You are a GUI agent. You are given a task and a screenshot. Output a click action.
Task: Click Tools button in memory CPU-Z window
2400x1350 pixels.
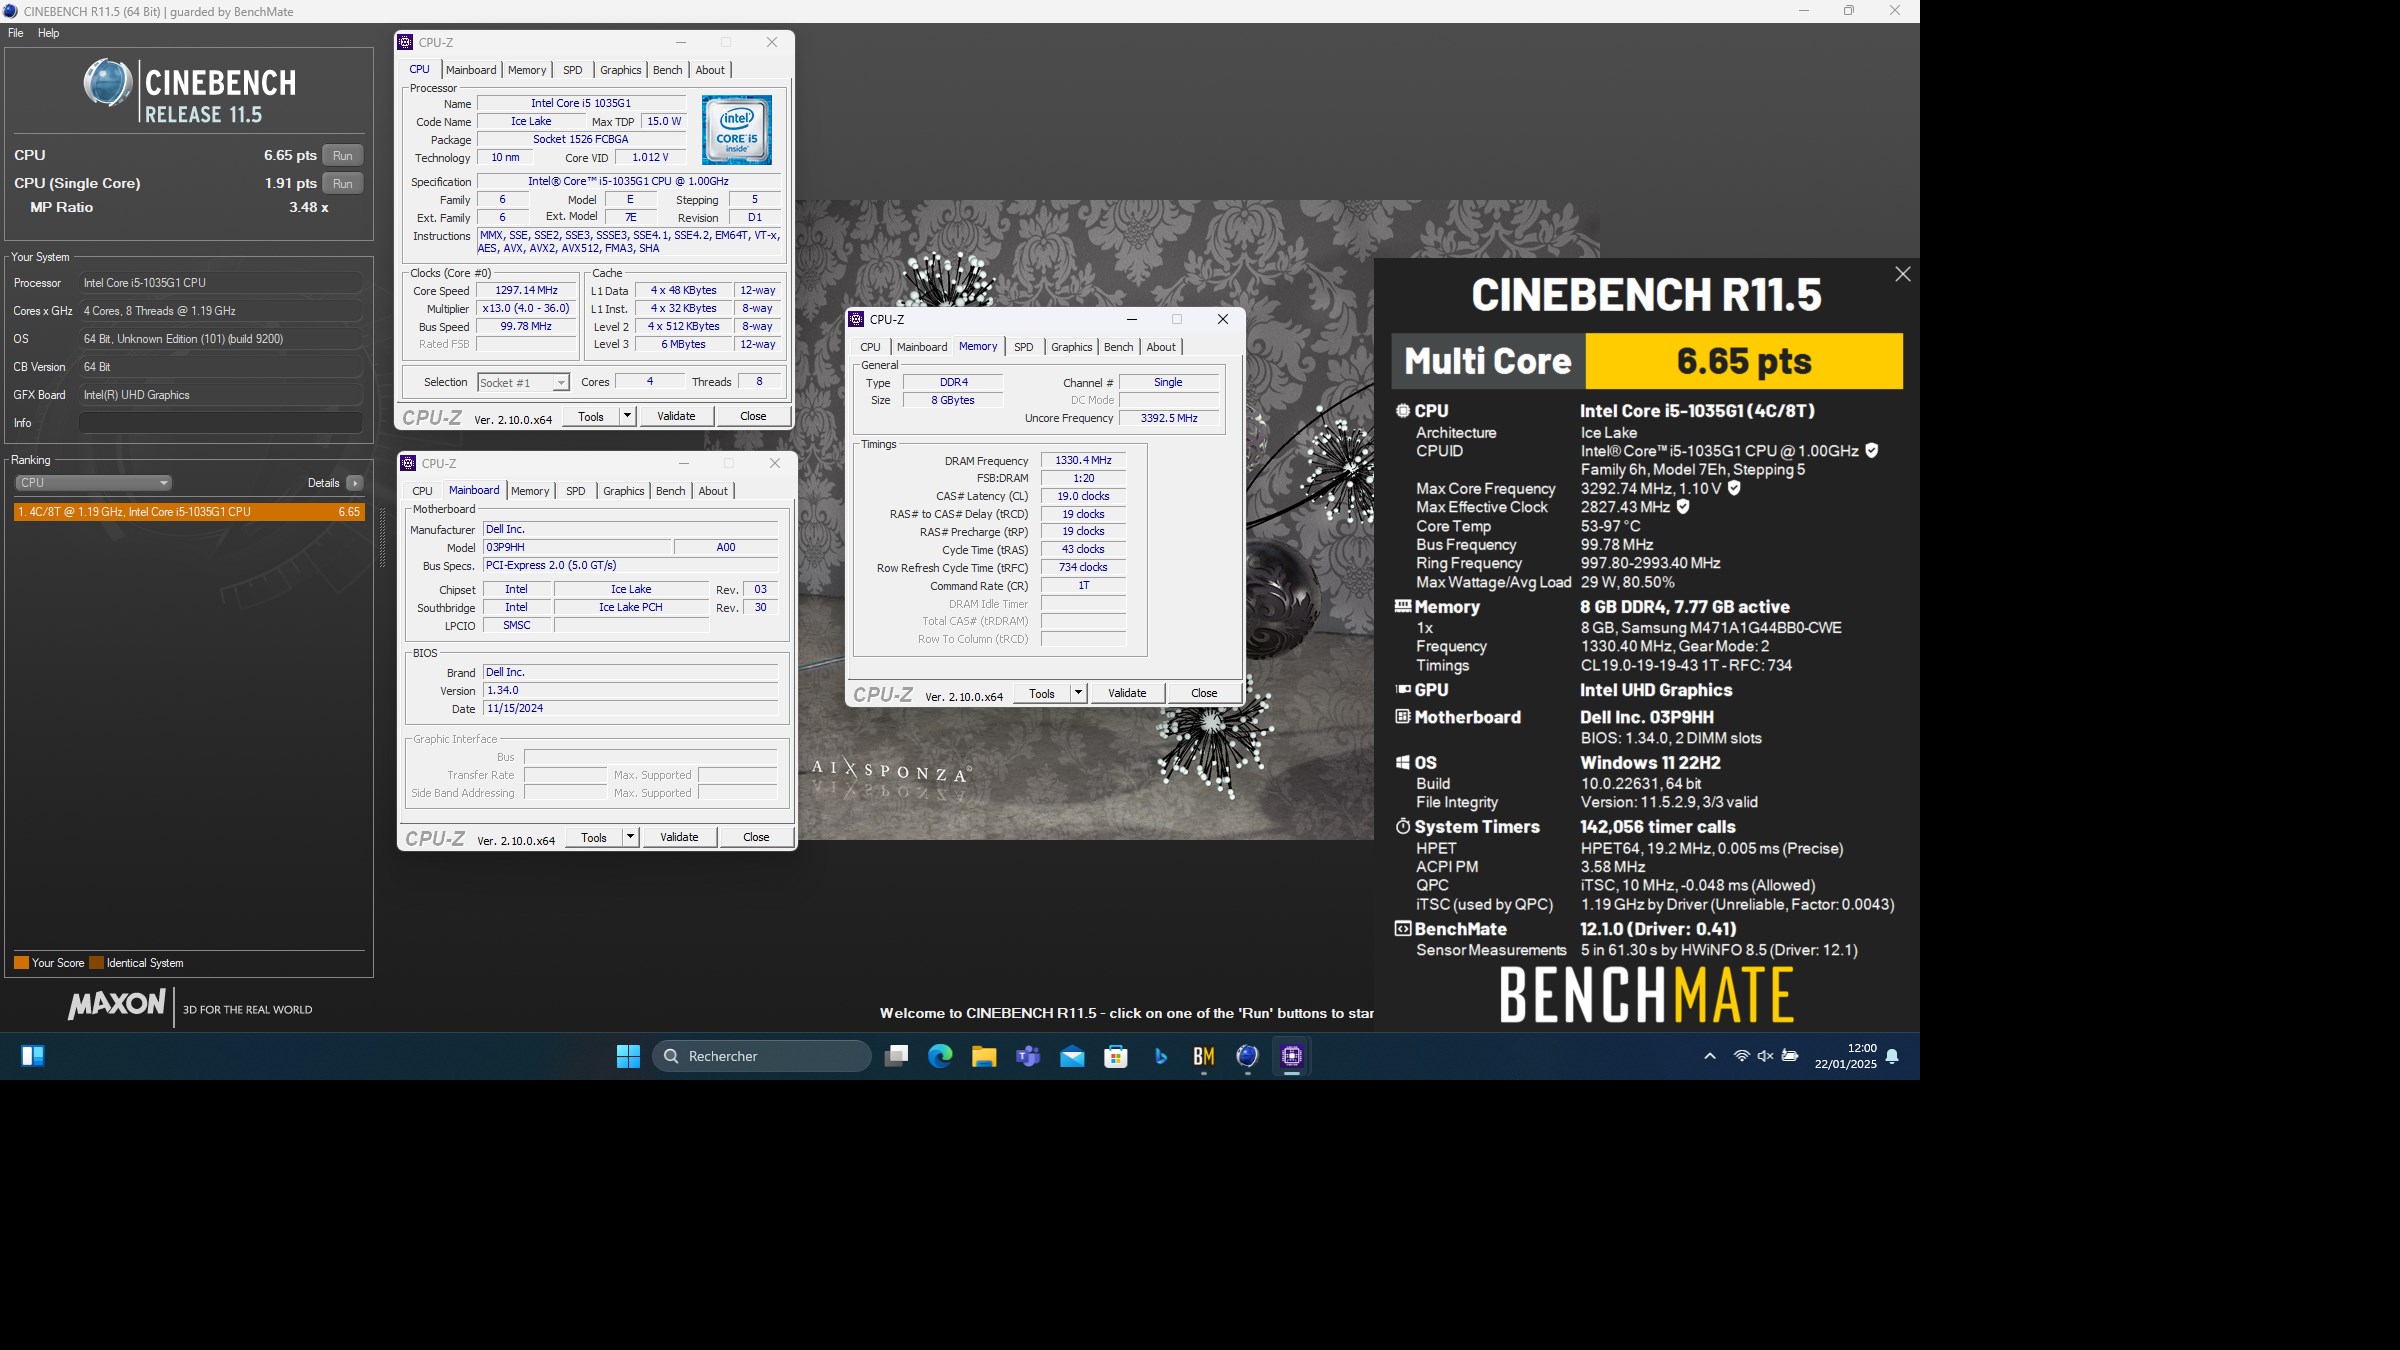pyautogui.click(x=1042, y=693)
